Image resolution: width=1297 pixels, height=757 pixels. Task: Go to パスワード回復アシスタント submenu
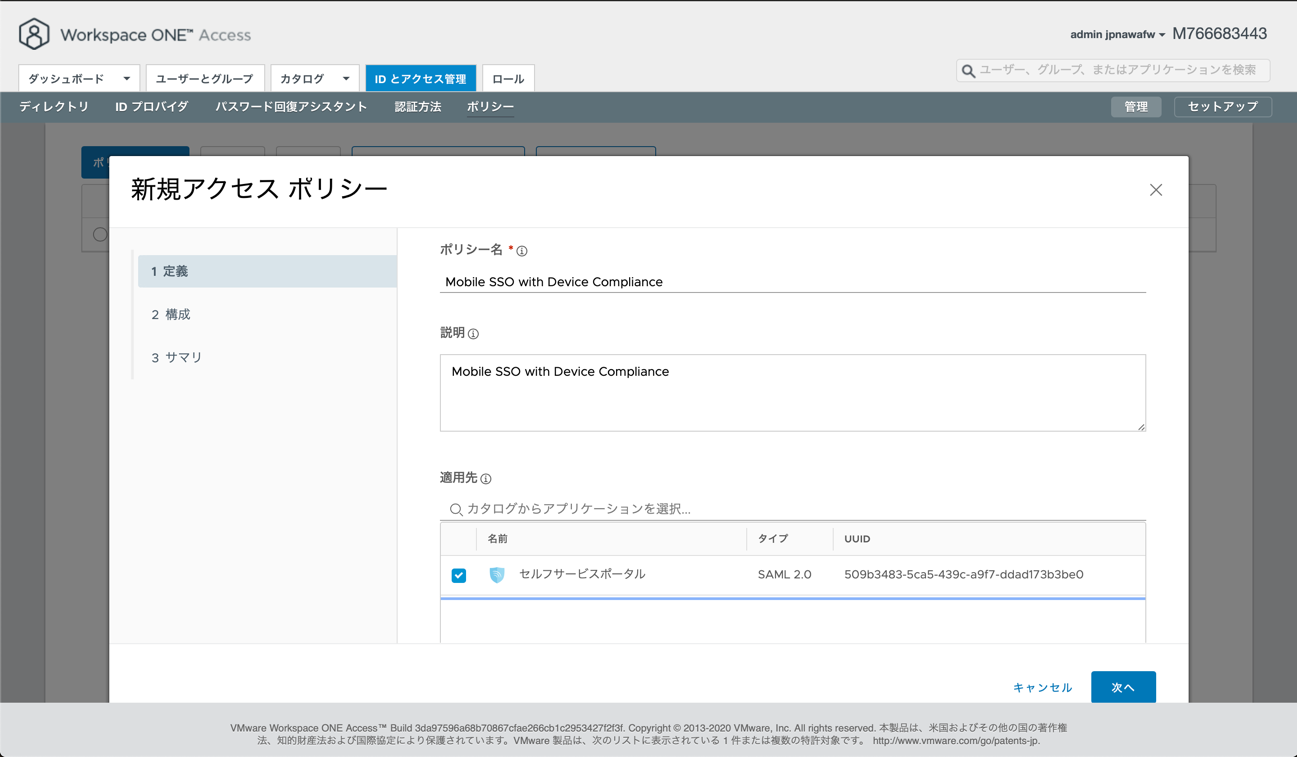click(x=291, y=107)
